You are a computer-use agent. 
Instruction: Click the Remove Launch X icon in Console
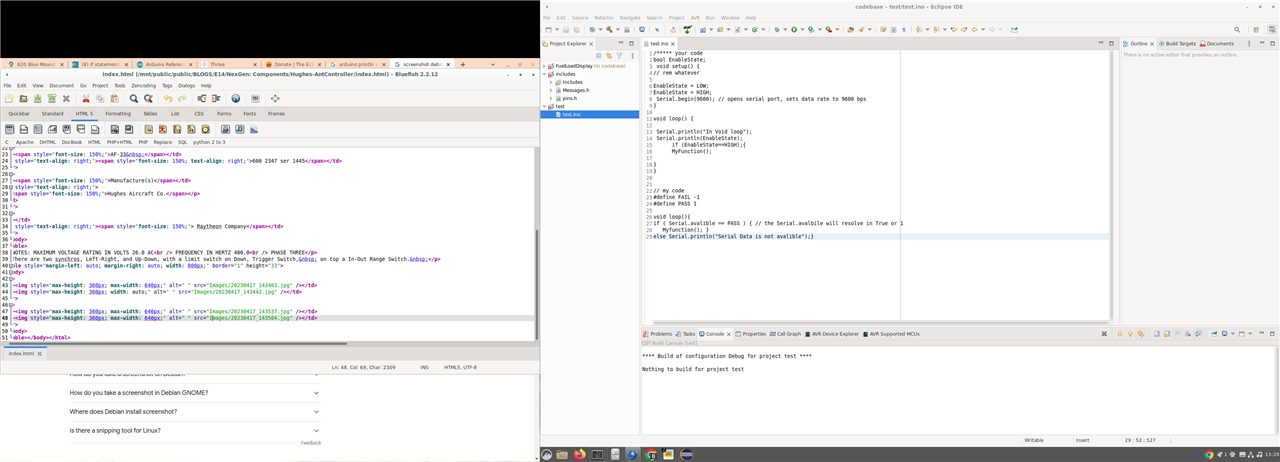(x=1104, y=334)
